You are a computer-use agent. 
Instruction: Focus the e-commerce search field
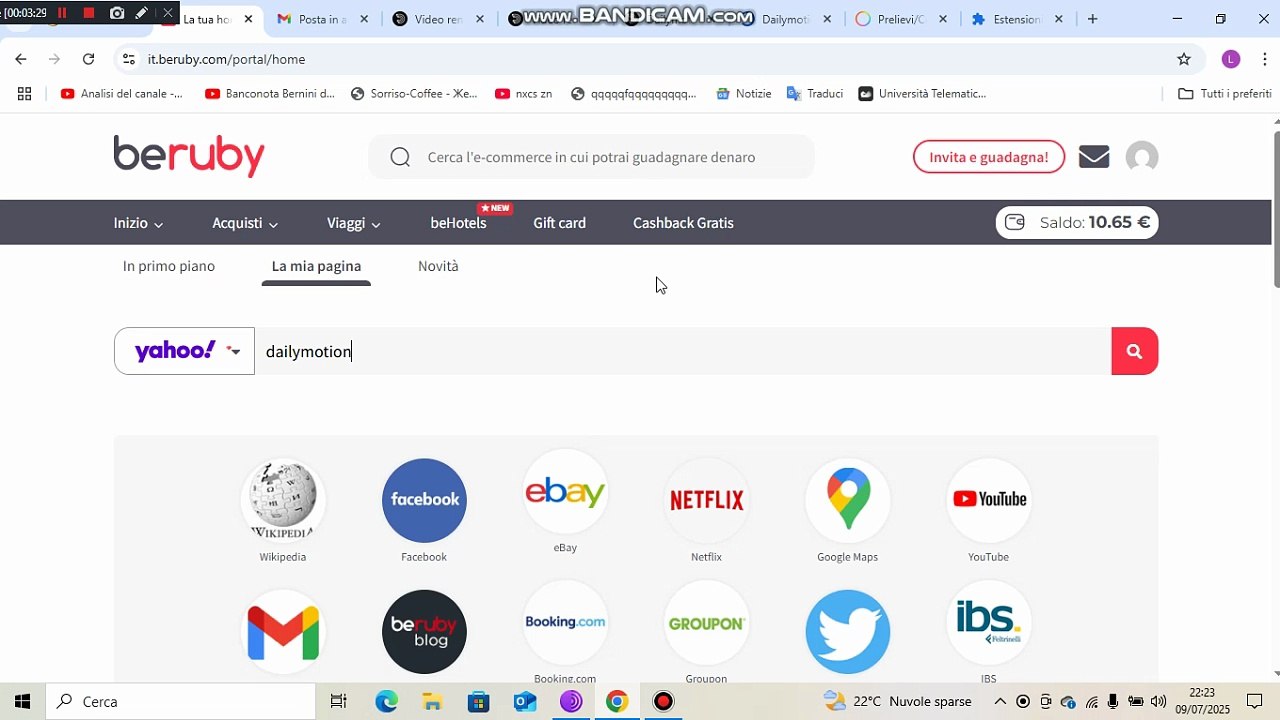[x=591, y=157]
